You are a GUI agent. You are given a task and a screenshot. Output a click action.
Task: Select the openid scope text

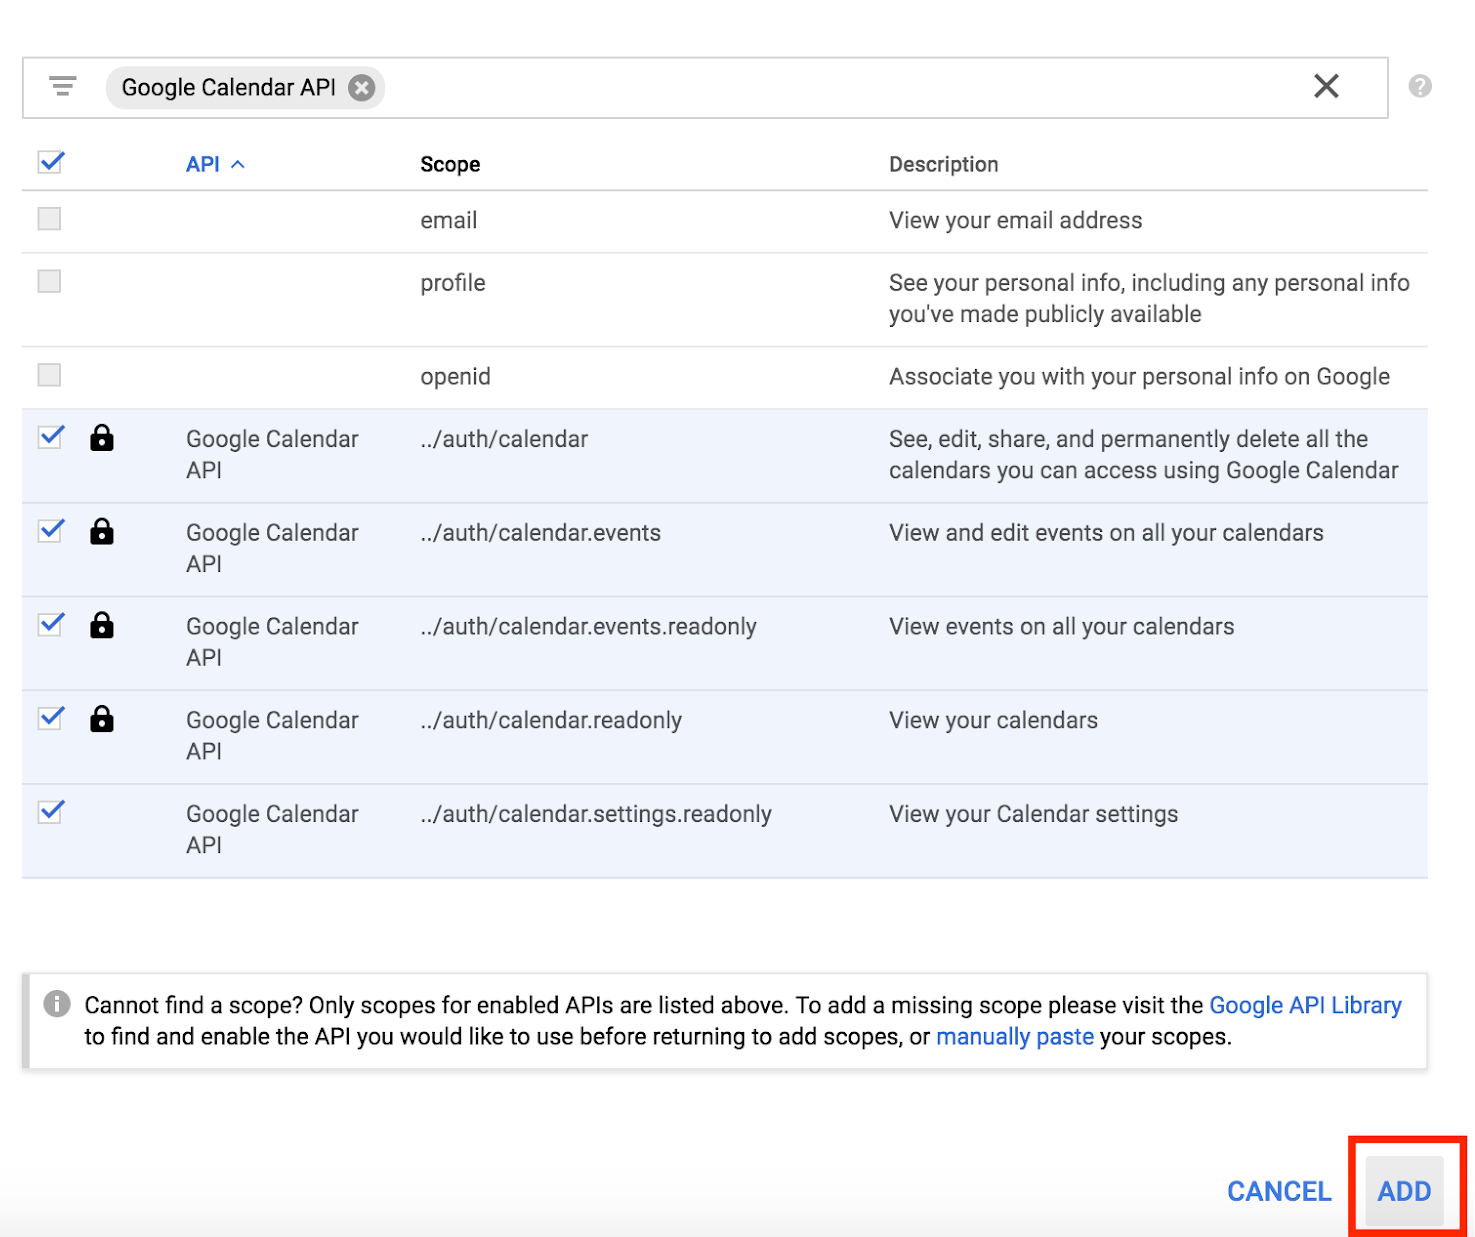click(455, 376)
